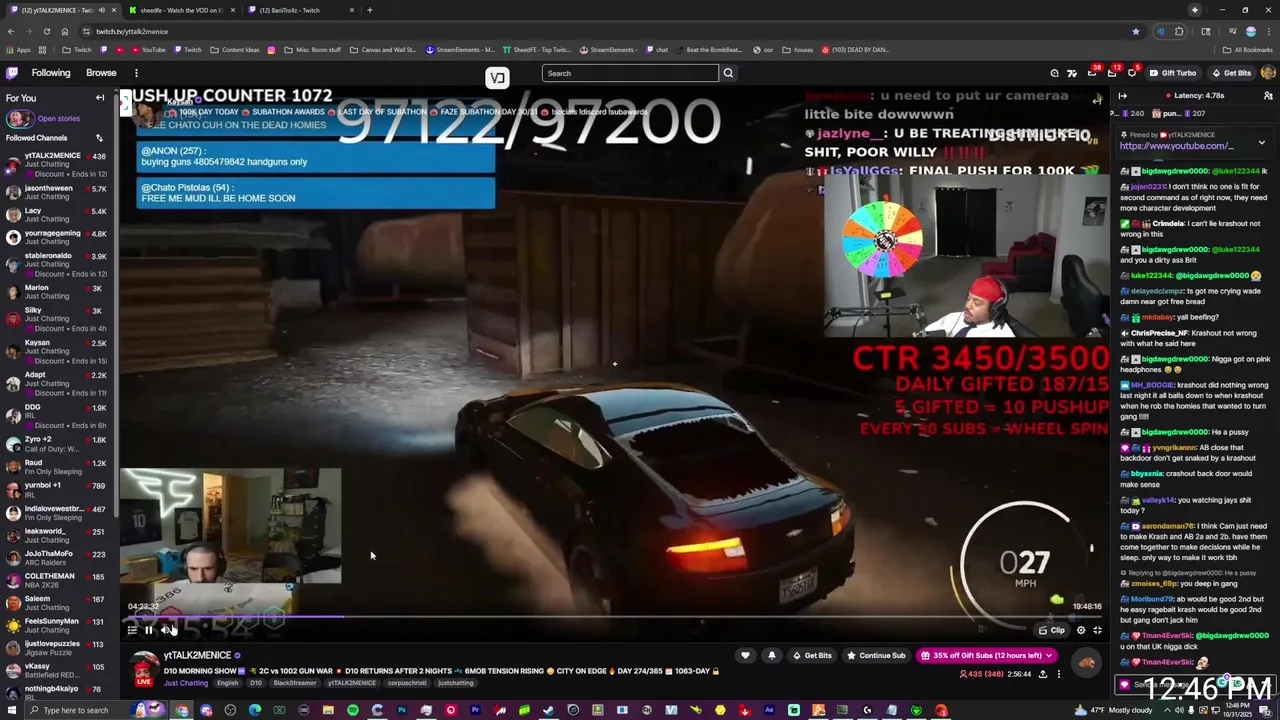This screenshot has height=720, width=1280.
Task: Click the heart follow button
Action: tap(745, 655)
